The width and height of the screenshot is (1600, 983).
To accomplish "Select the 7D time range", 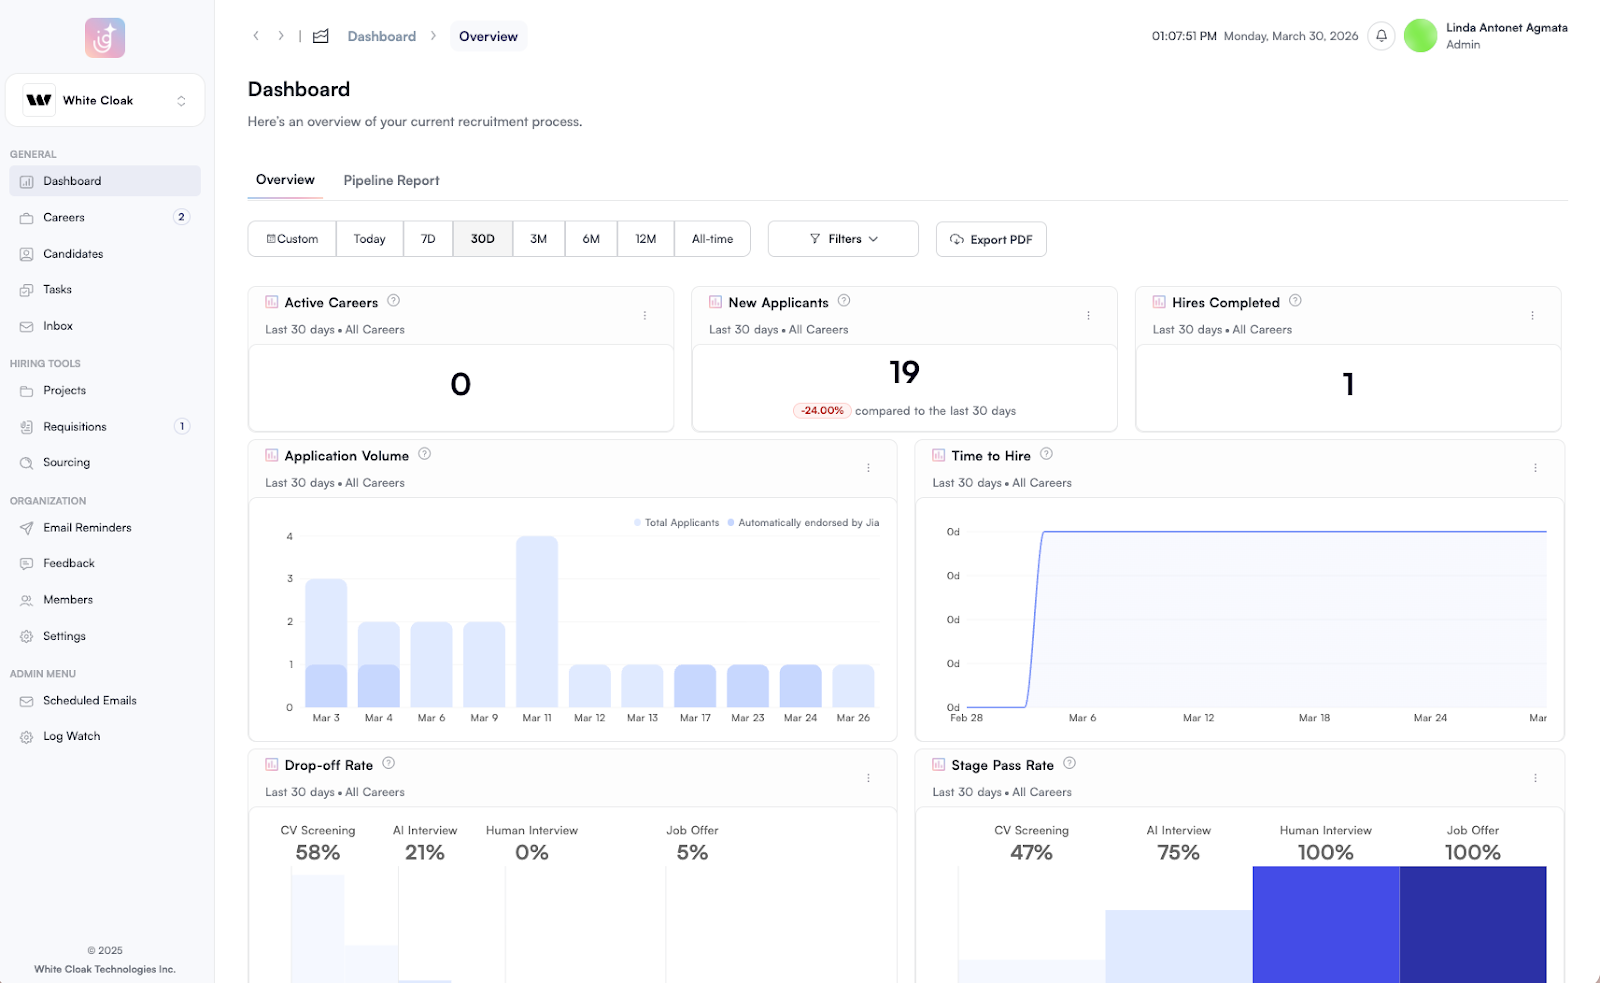I will tap(428, 238).
